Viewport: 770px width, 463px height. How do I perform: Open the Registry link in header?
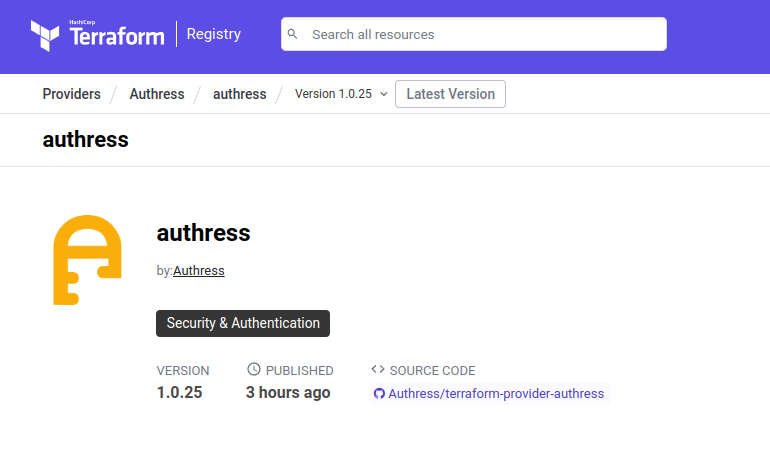214,34
